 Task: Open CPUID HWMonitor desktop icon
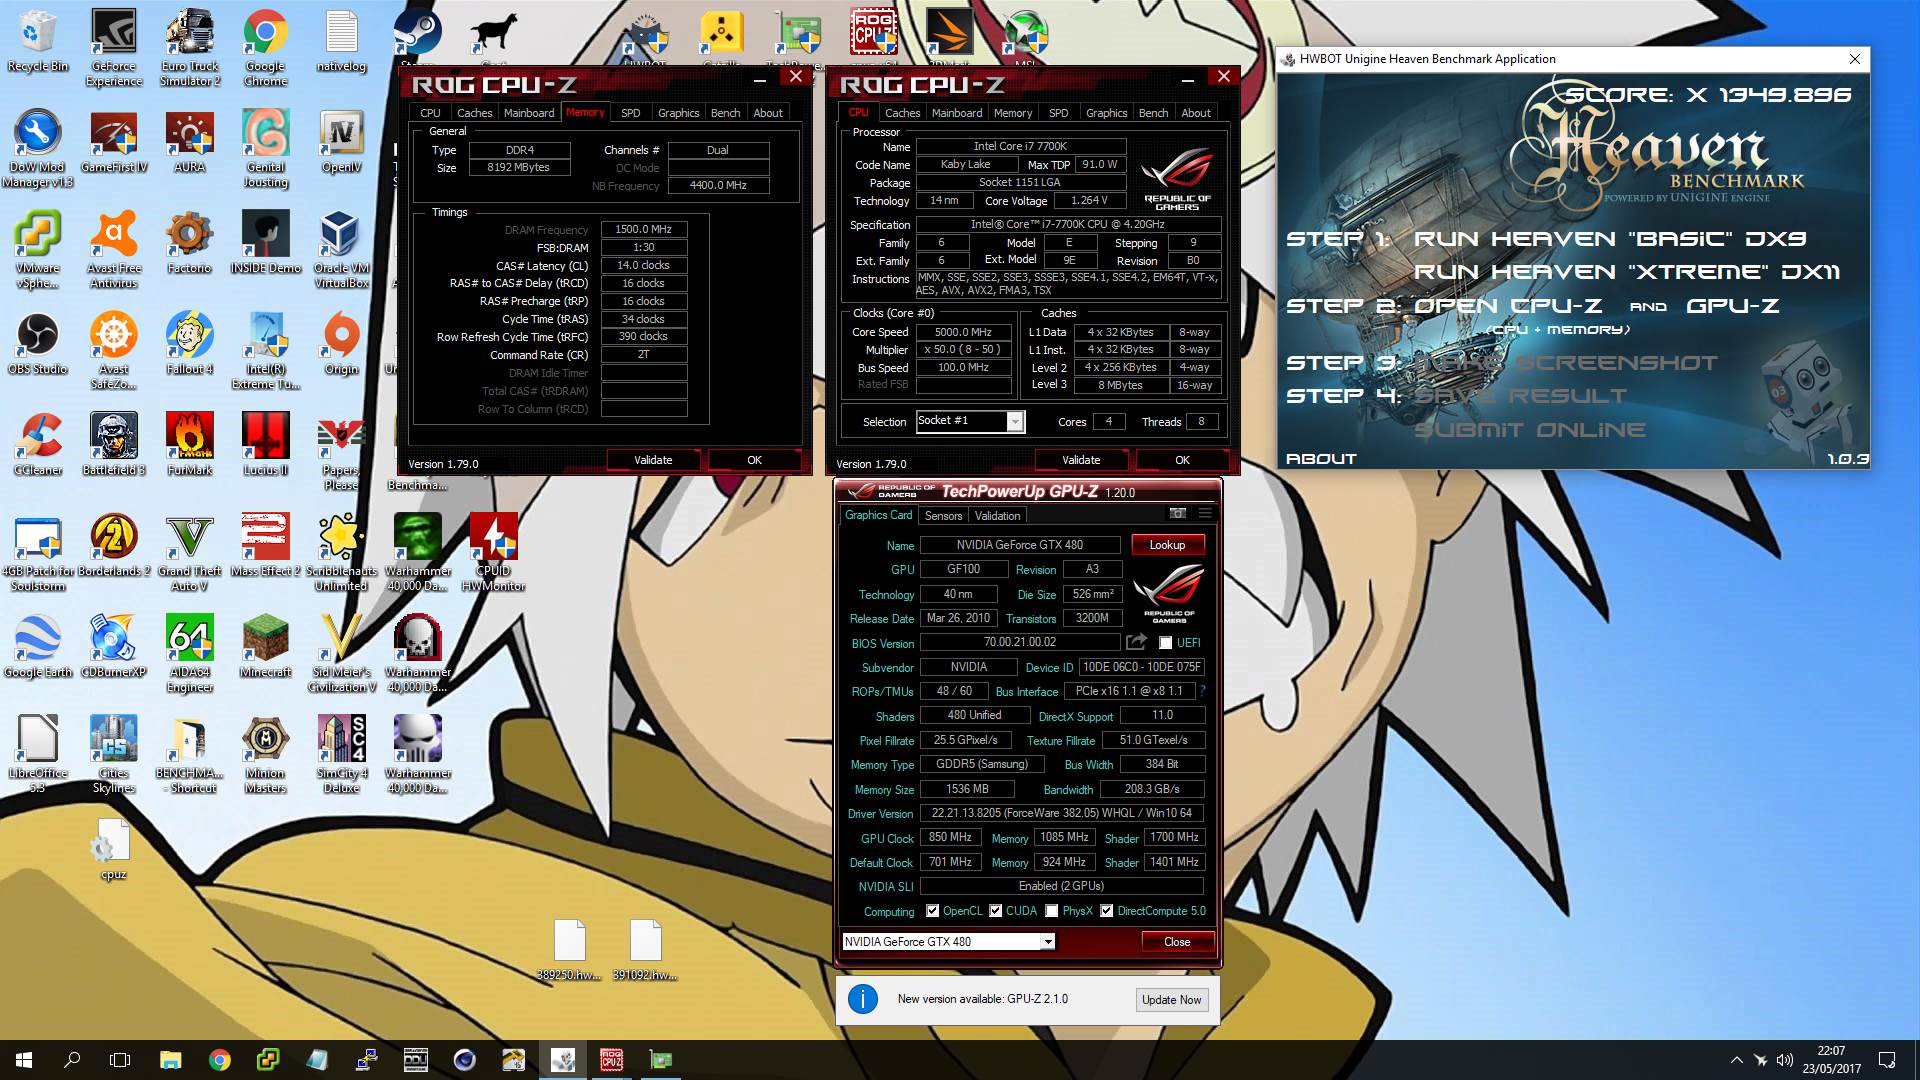(x=493, y=553)
